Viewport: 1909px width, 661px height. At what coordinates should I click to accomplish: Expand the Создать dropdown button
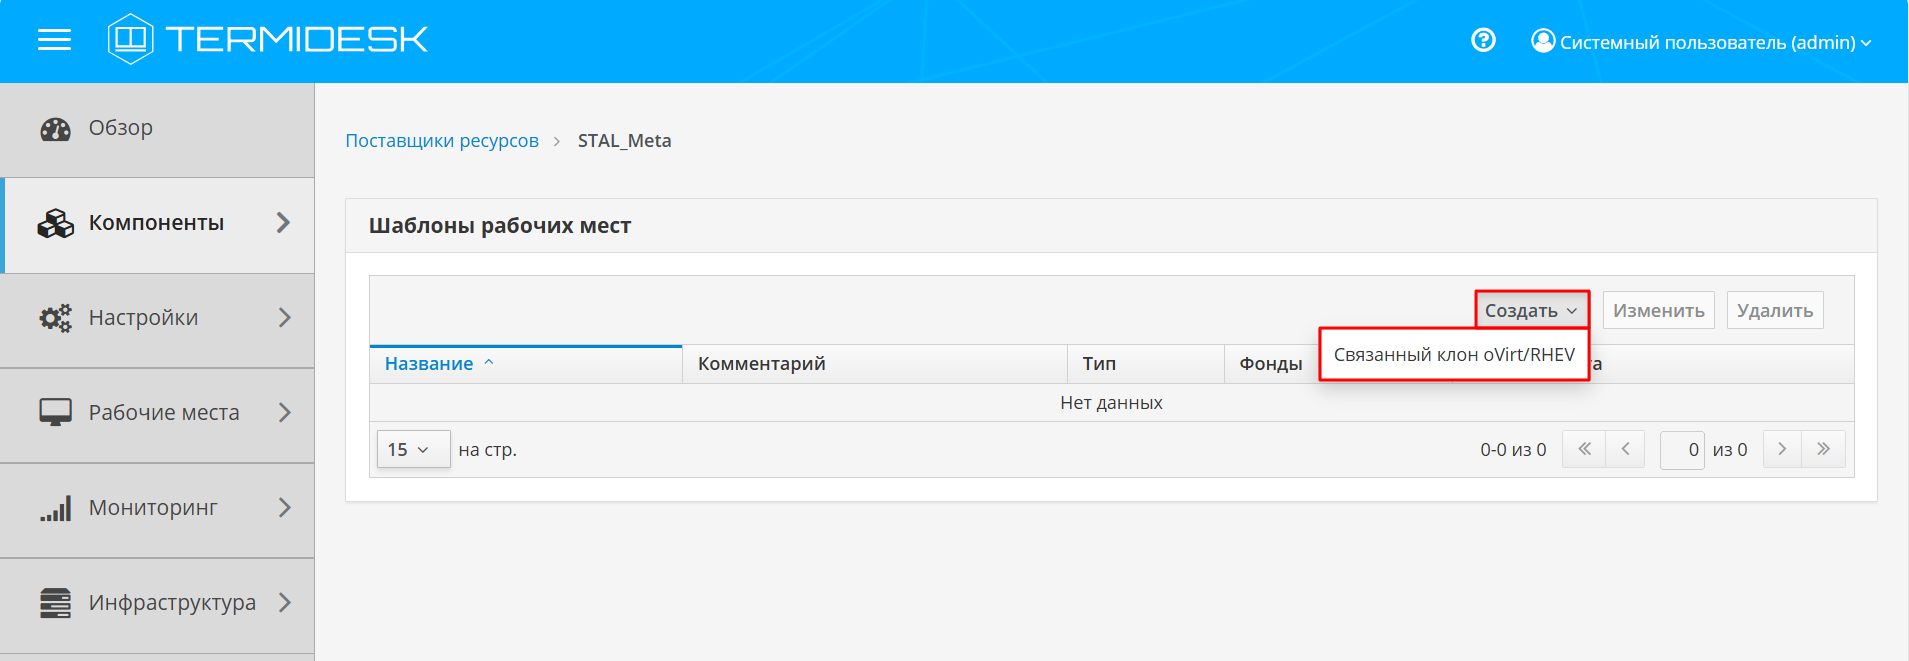pos(1531,310)
